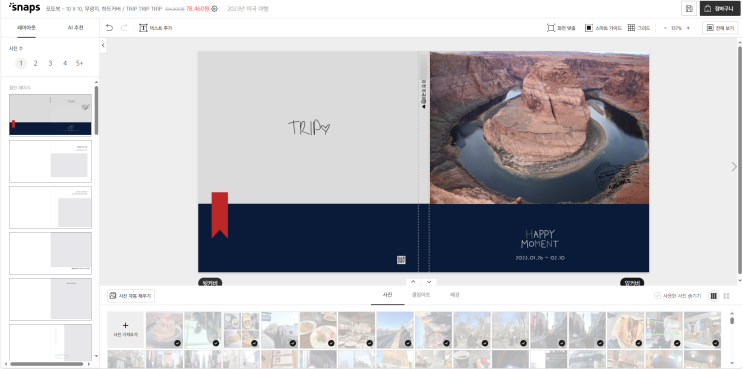Expand bottom photo tray with up chevron
Viewport: 743px width, 369px height.
pos(413,282)
